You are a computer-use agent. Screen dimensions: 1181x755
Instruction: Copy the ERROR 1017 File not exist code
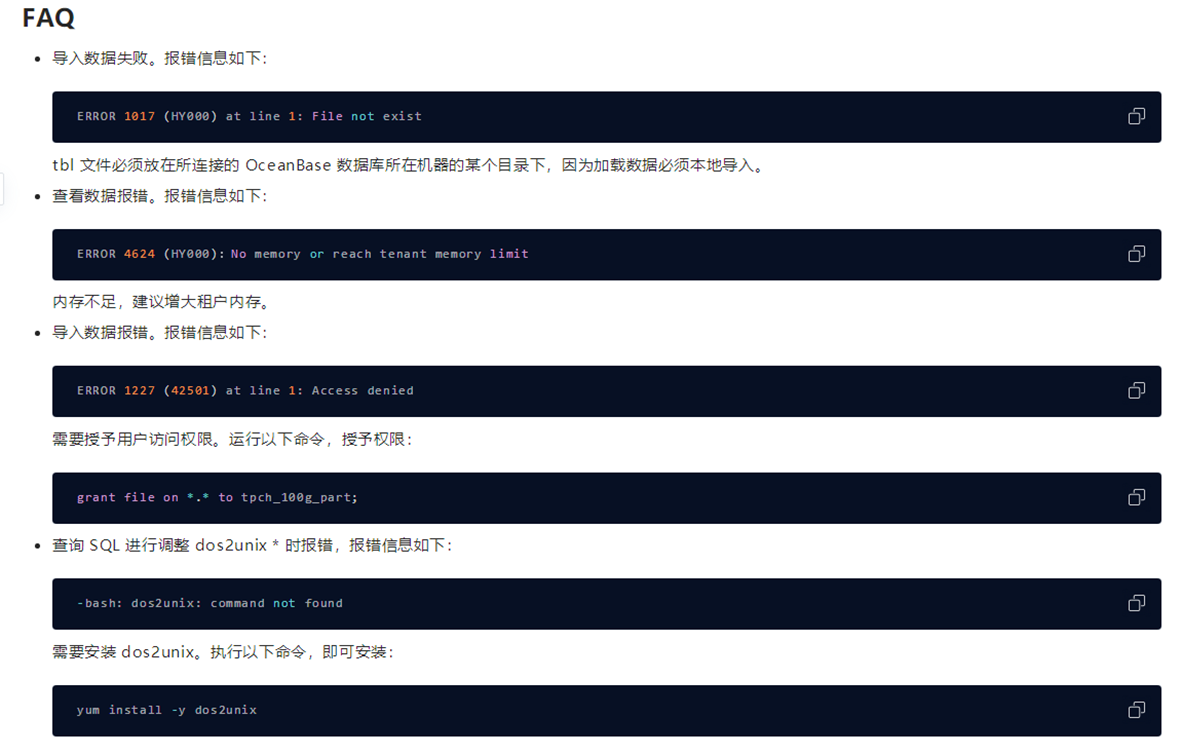[1136, 116]
